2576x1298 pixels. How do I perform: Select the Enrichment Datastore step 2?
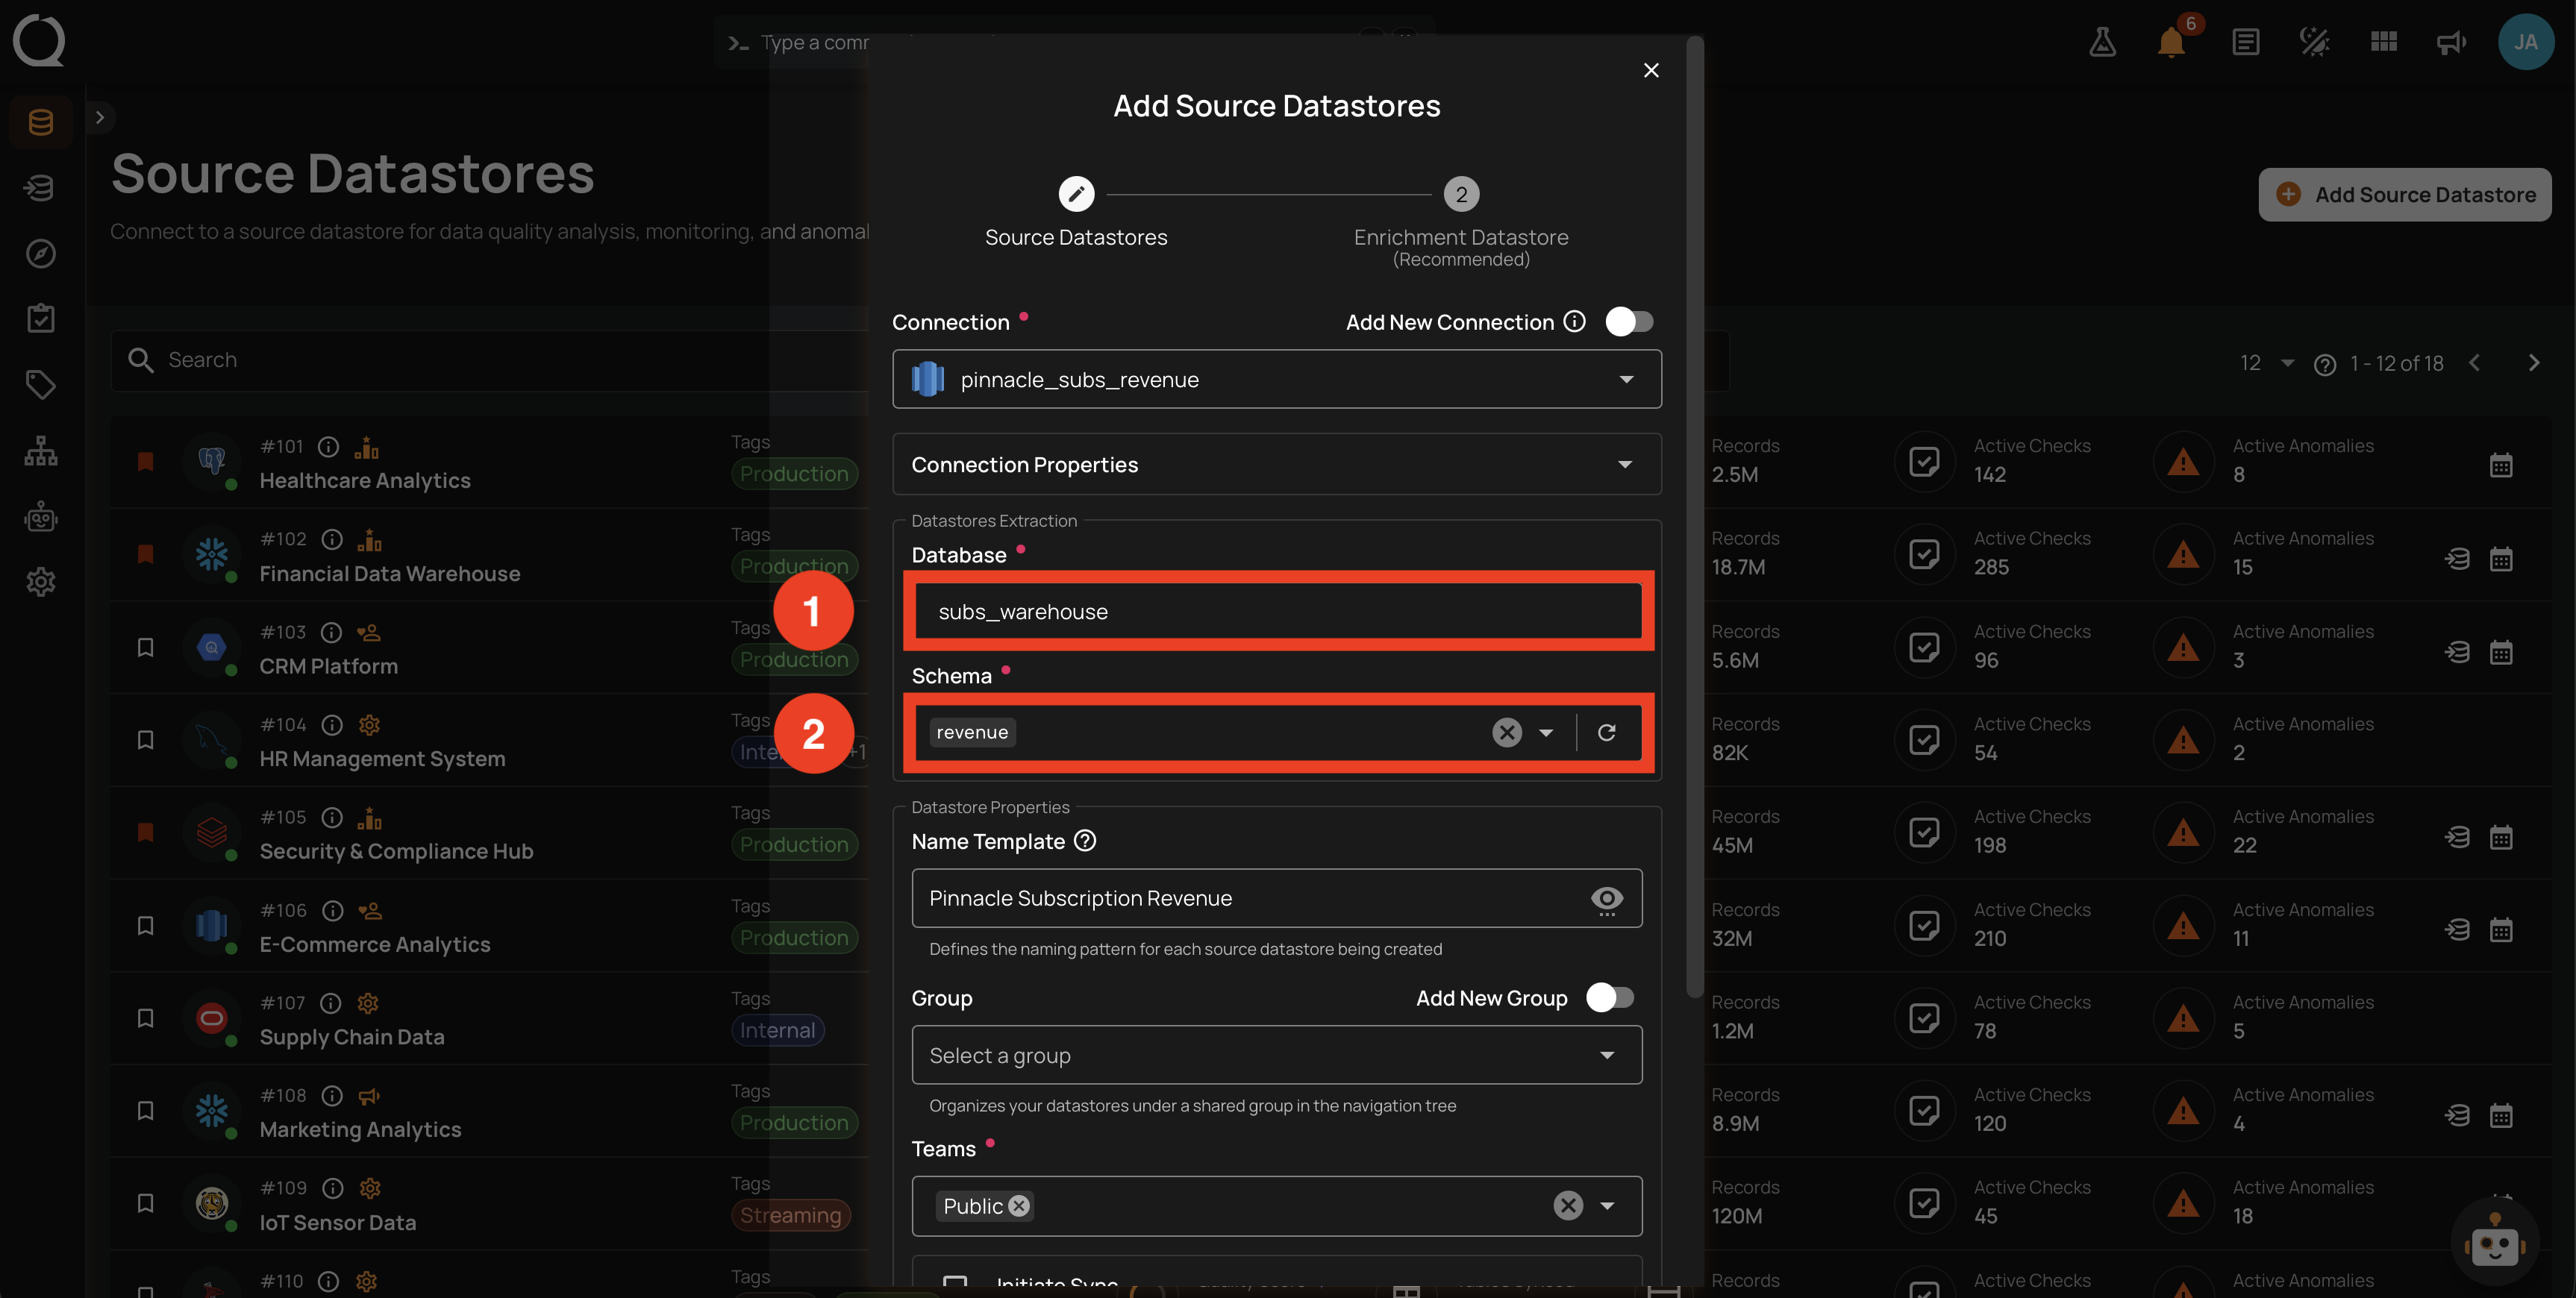[x=1461, y=222]
